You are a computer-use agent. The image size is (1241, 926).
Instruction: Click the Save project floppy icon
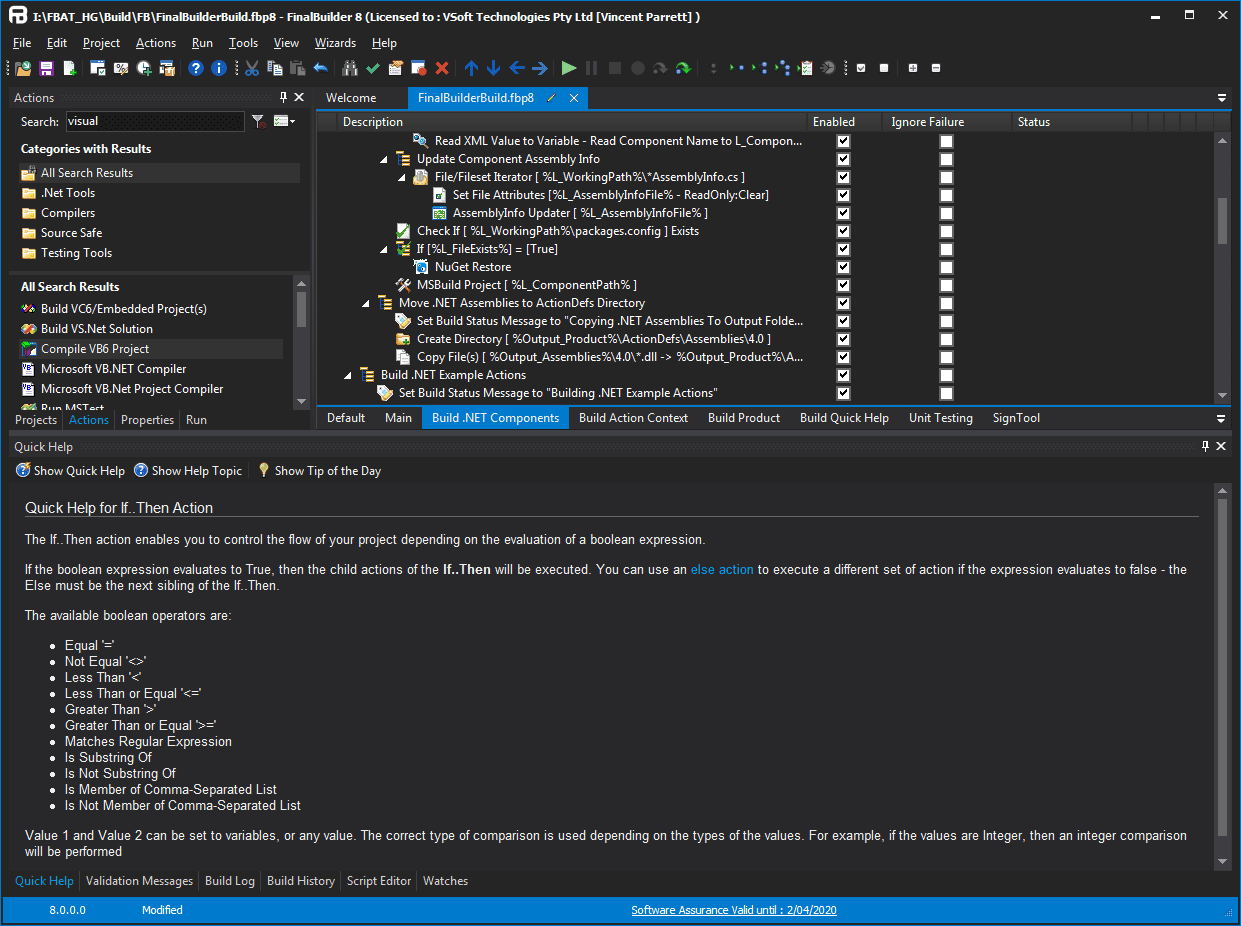click(x=46, y=68)
